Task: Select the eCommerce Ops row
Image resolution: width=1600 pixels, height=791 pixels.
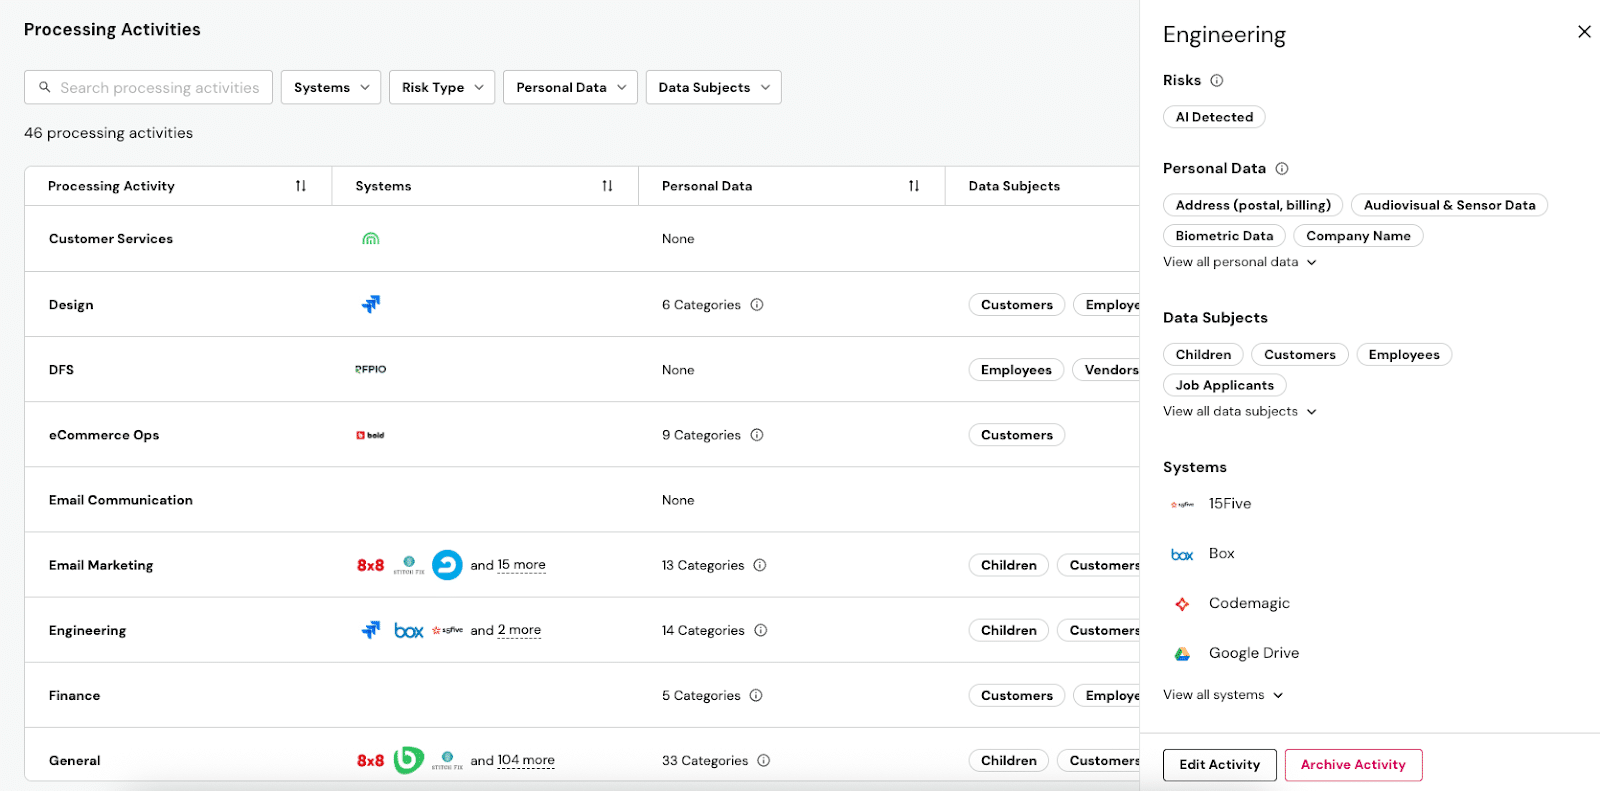Action: pyautogui.click(x=104, y=435)
